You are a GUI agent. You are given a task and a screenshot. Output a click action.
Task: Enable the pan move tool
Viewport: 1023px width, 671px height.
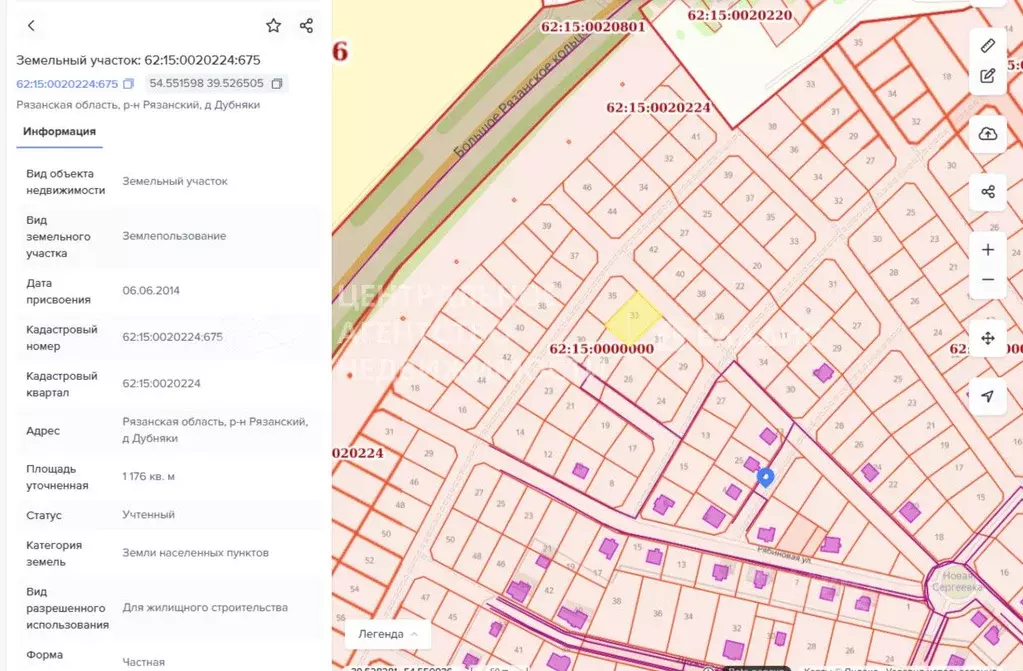pos(987,338)
